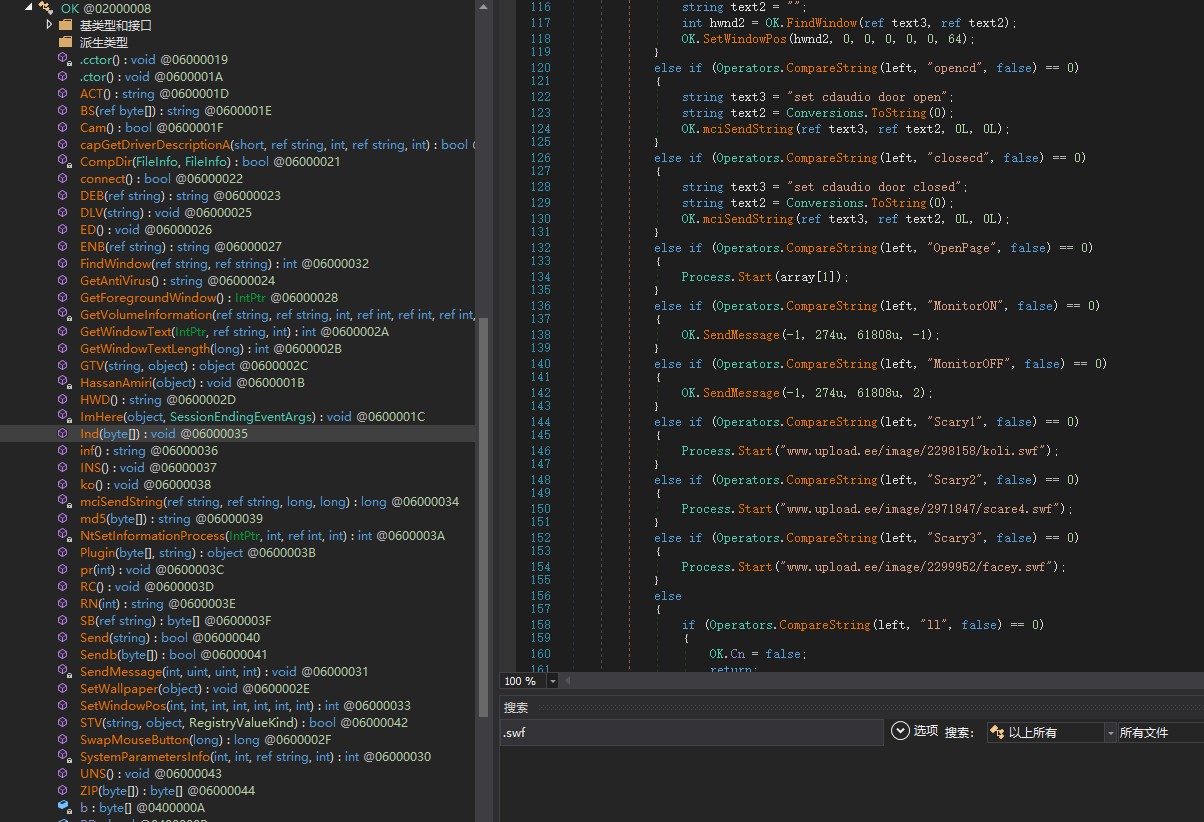Click the method icon next to GetAntiVirus()
The width and height of the screenshot is (1204, 822).
coord(64,280)
